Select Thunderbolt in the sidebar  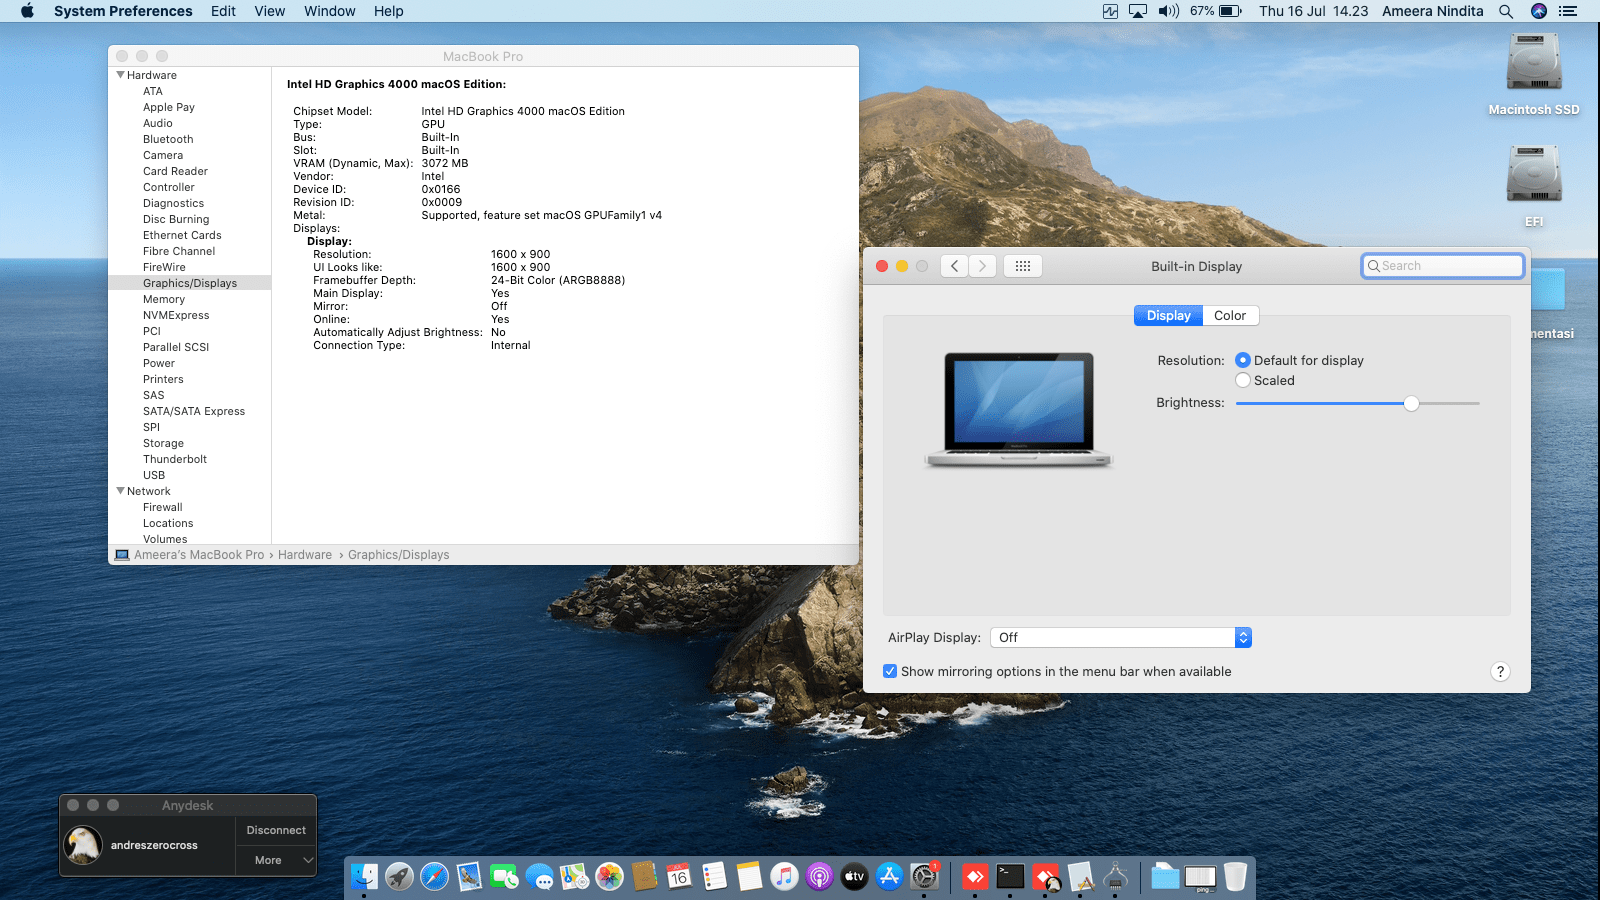click(175, 459)
